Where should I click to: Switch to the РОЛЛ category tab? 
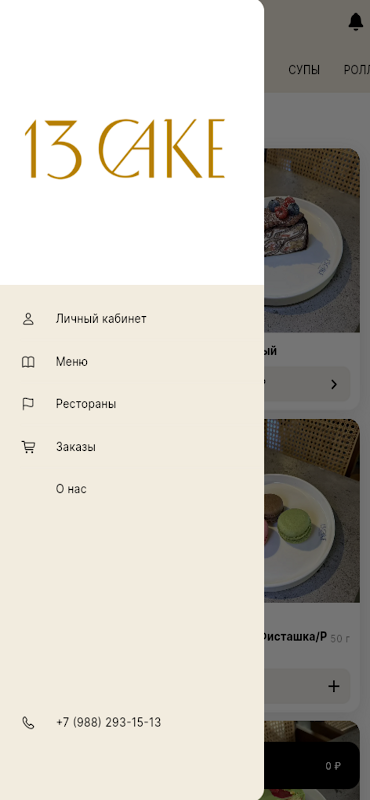pyautogui.click(x=357, y=70)
